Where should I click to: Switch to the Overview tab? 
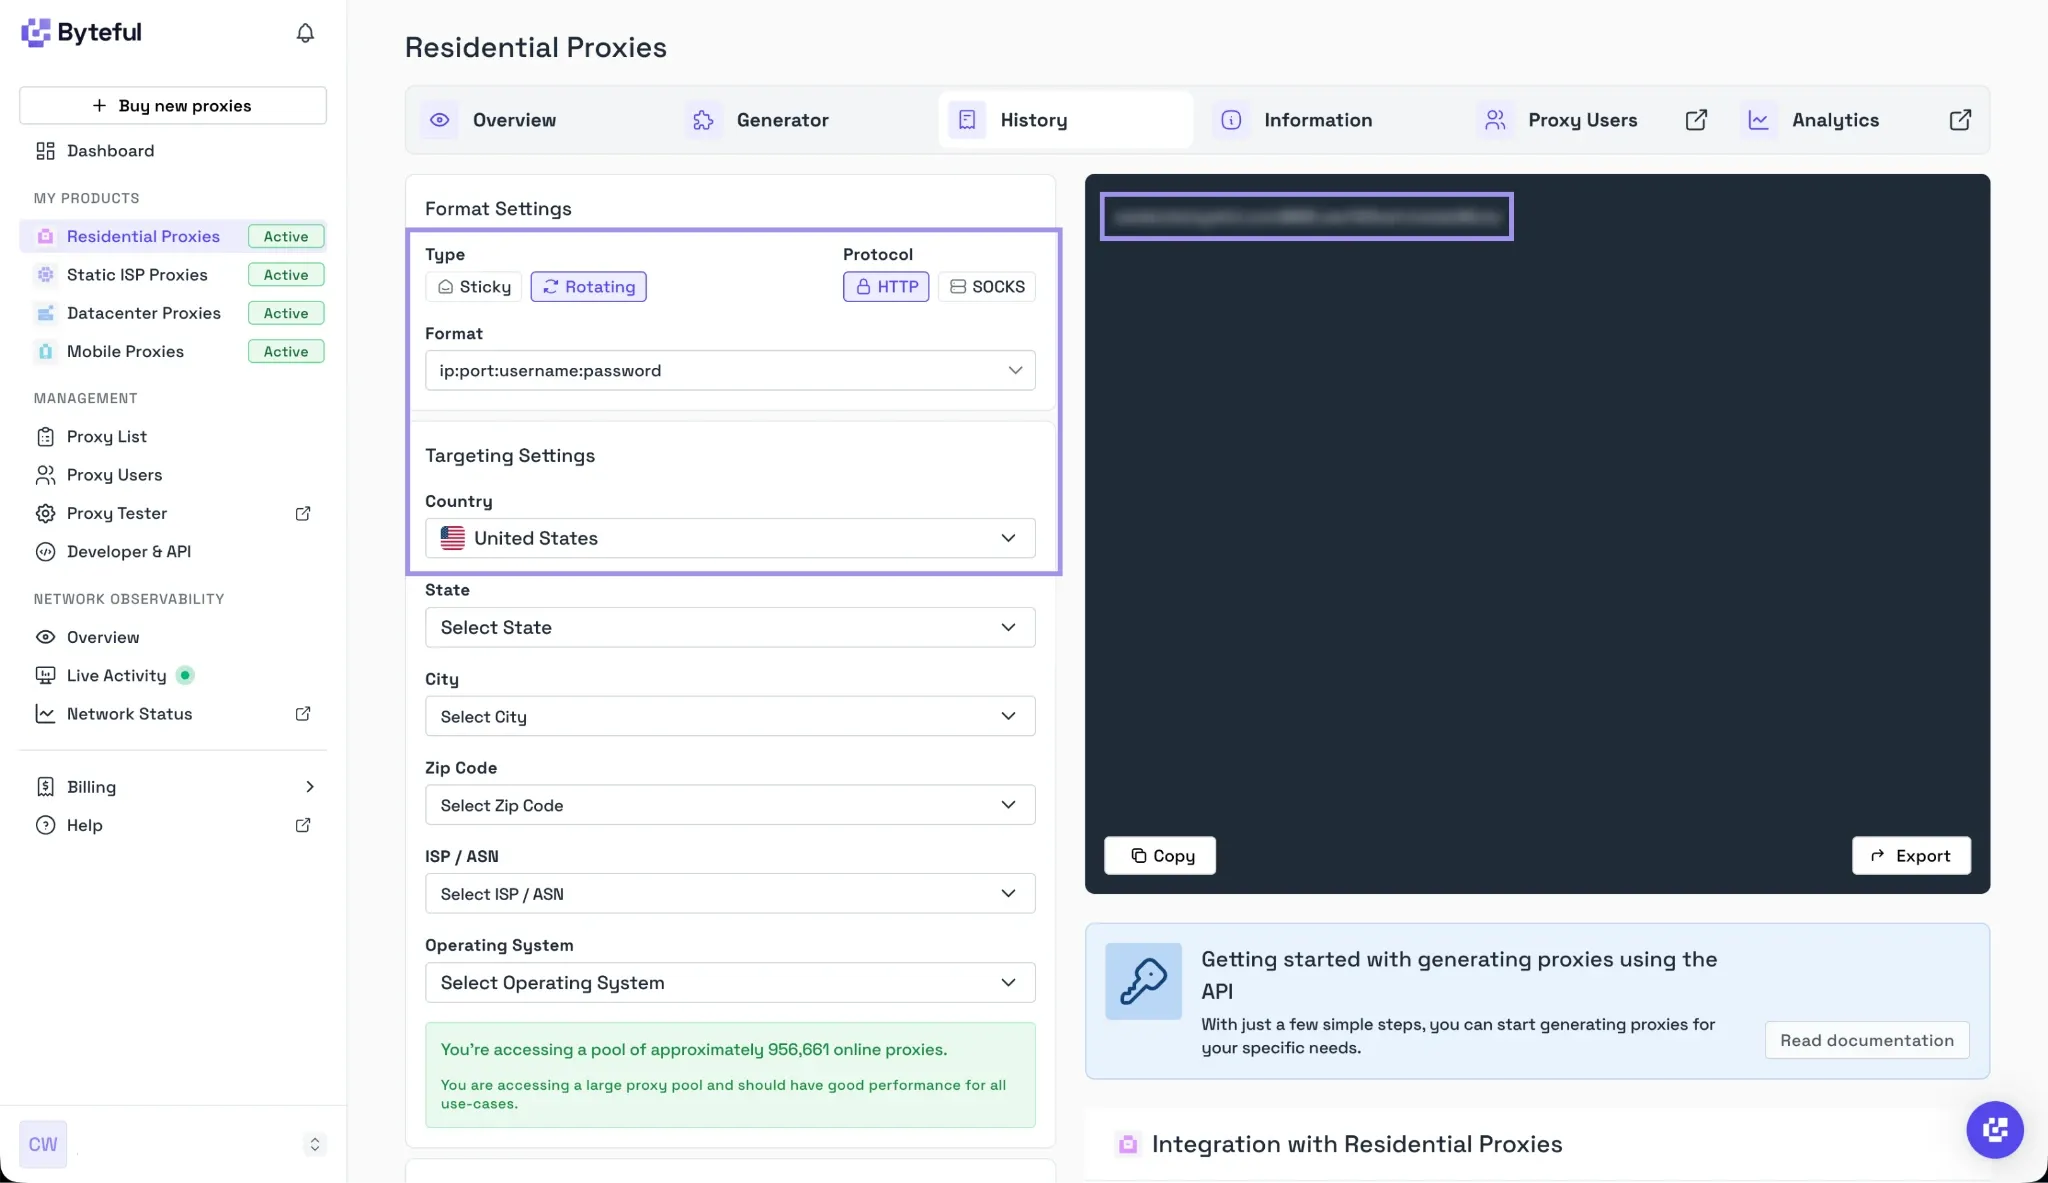pyautogui.click(x=538, y=120)
